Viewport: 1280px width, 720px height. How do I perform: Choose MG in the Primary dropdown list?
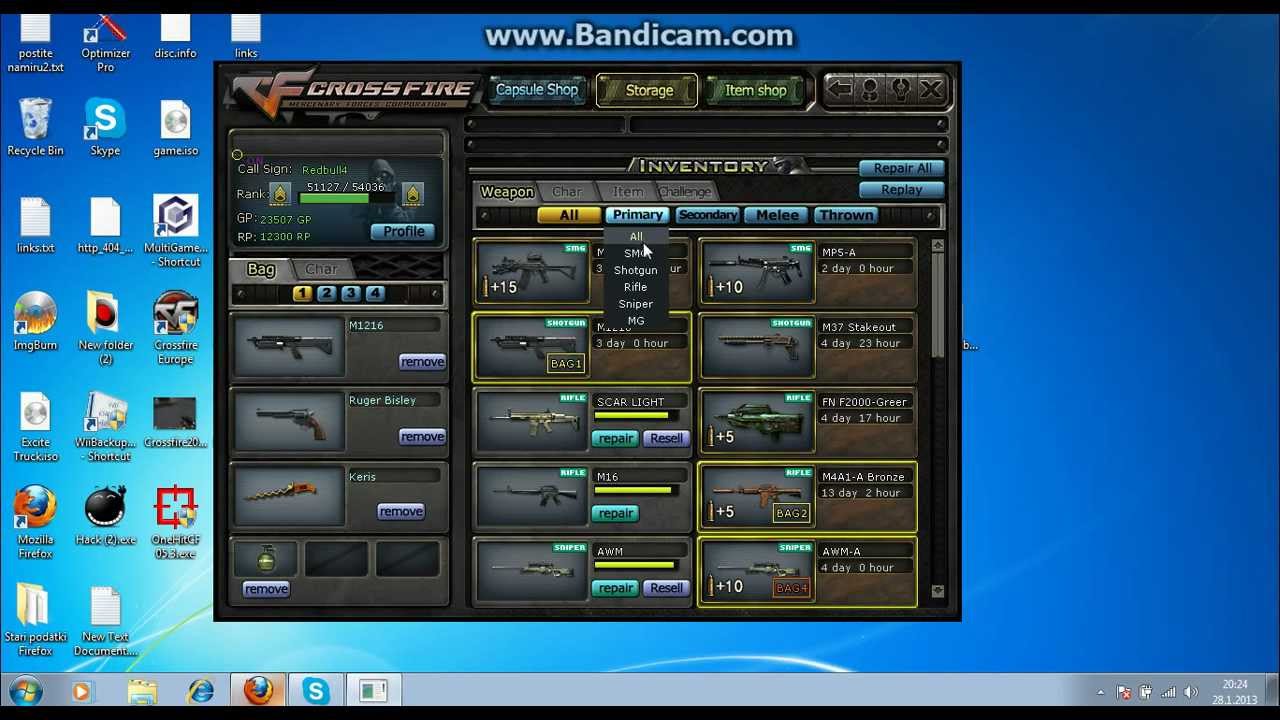[x=636, y=321]
